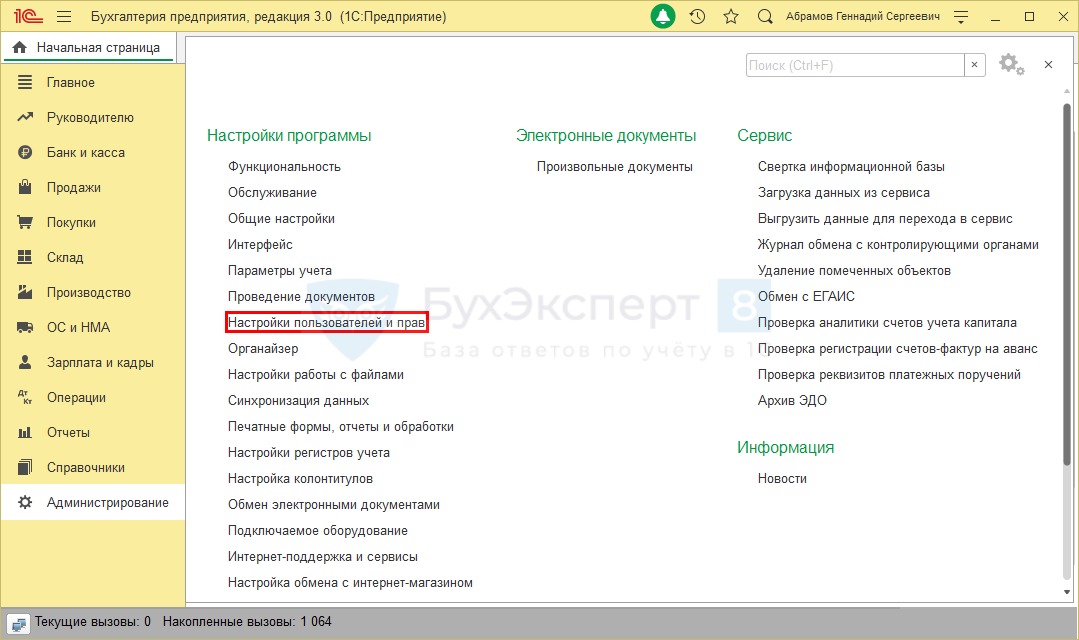Open service menu lines icon beside username
Viewport: 1079px width, 640px height.
tap(961, 17)
